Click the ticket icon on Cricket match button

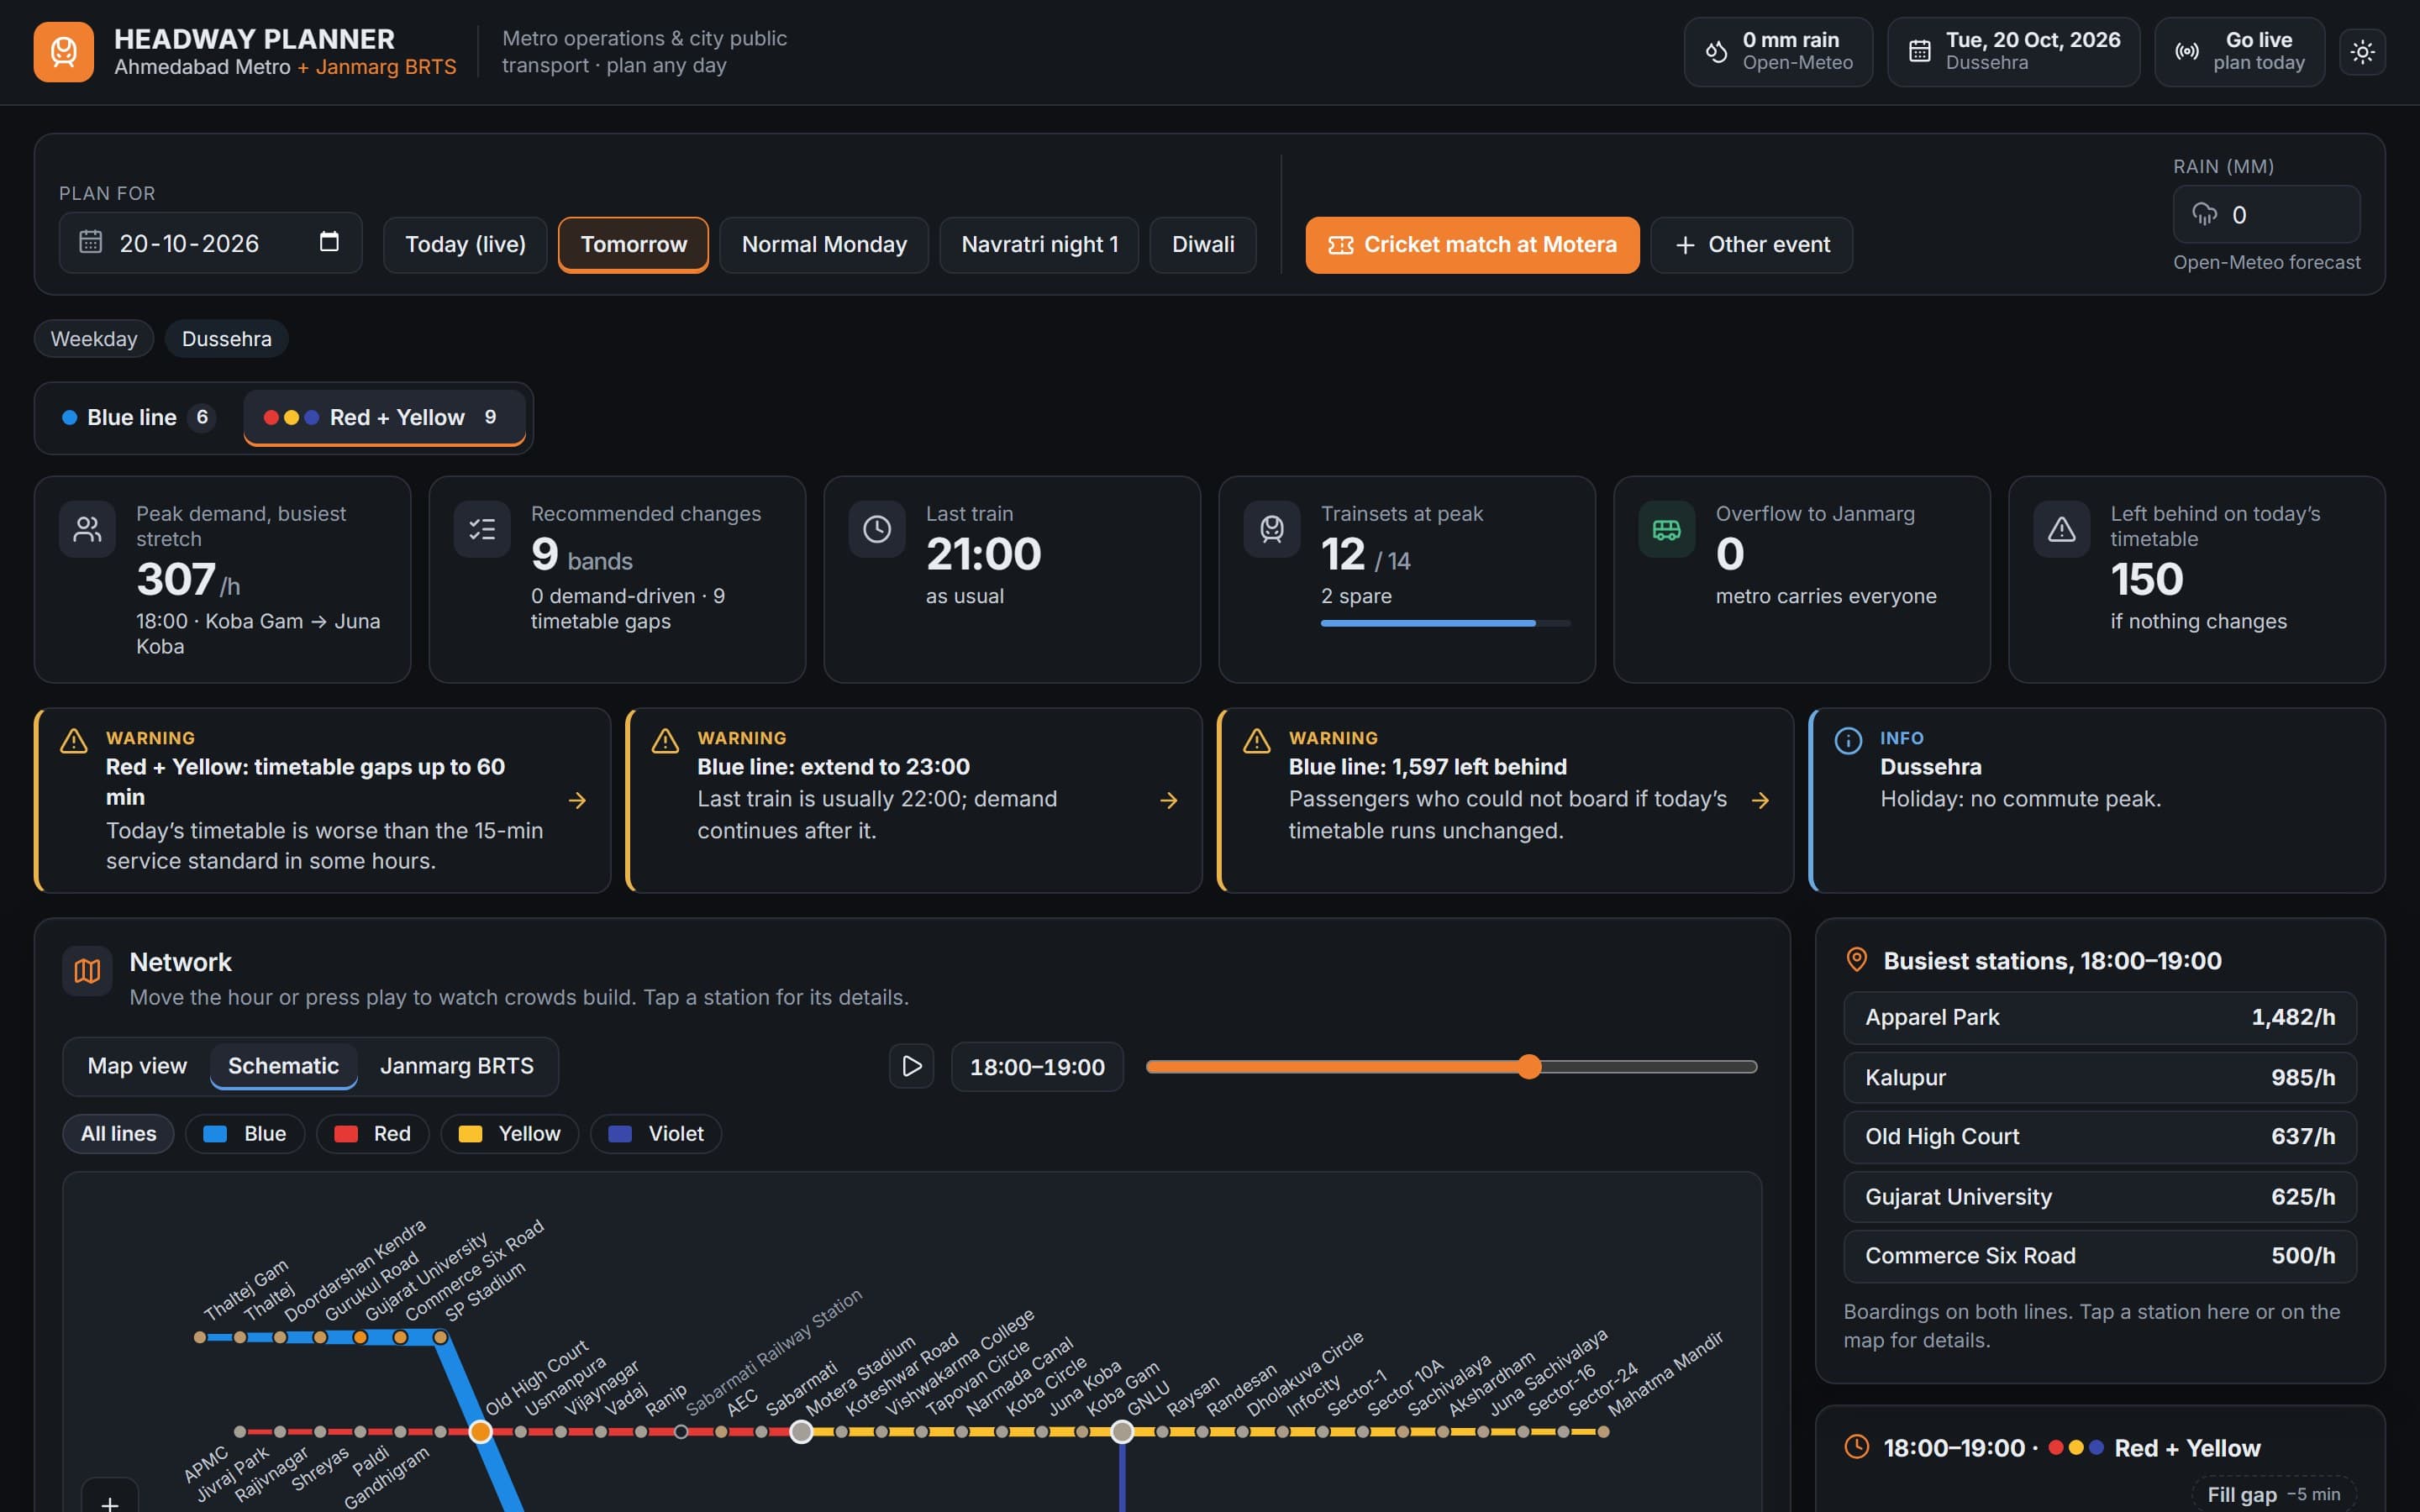(x=1341, y=245)
